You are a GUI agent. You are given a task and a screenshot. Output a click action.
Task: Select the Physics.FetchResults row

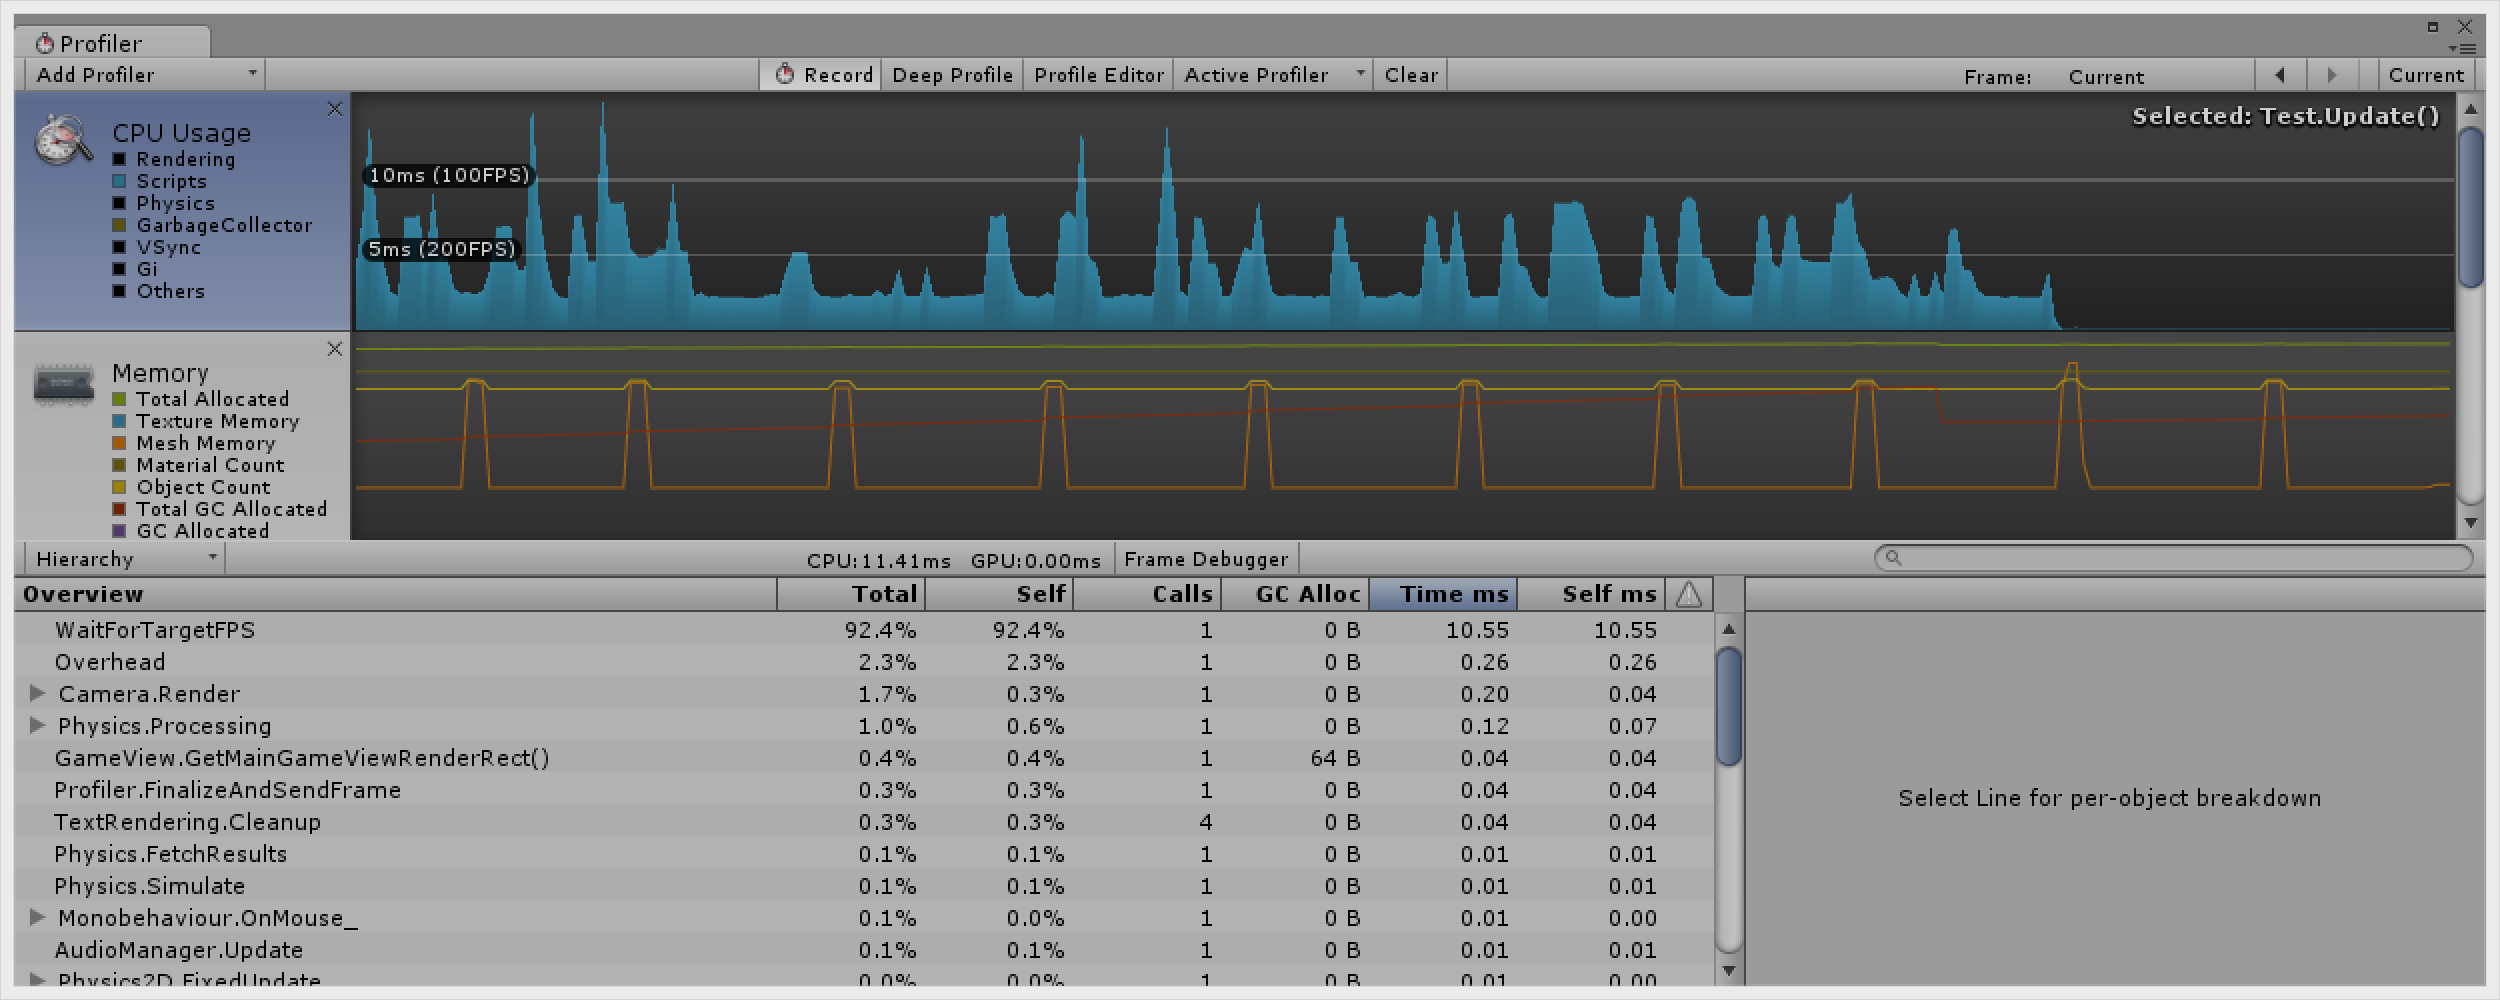click(x=864, y=854)
